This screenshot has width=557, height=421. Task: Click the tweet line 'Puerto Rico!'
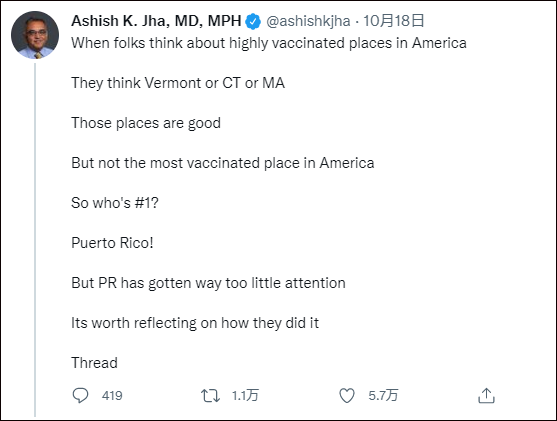112,243
